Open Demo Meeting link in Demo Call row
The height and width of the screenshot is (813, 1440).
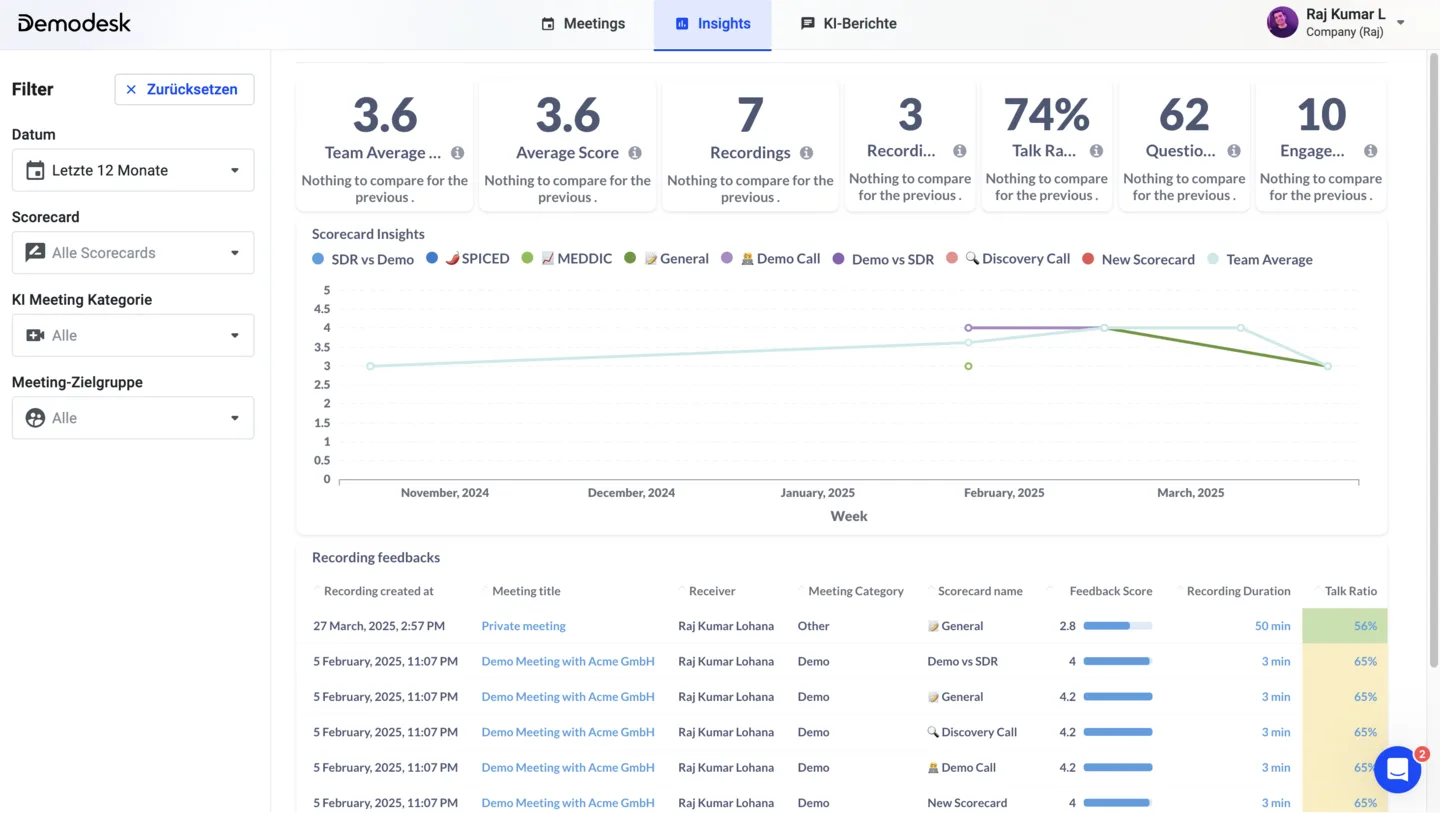[x=568, y=767]
